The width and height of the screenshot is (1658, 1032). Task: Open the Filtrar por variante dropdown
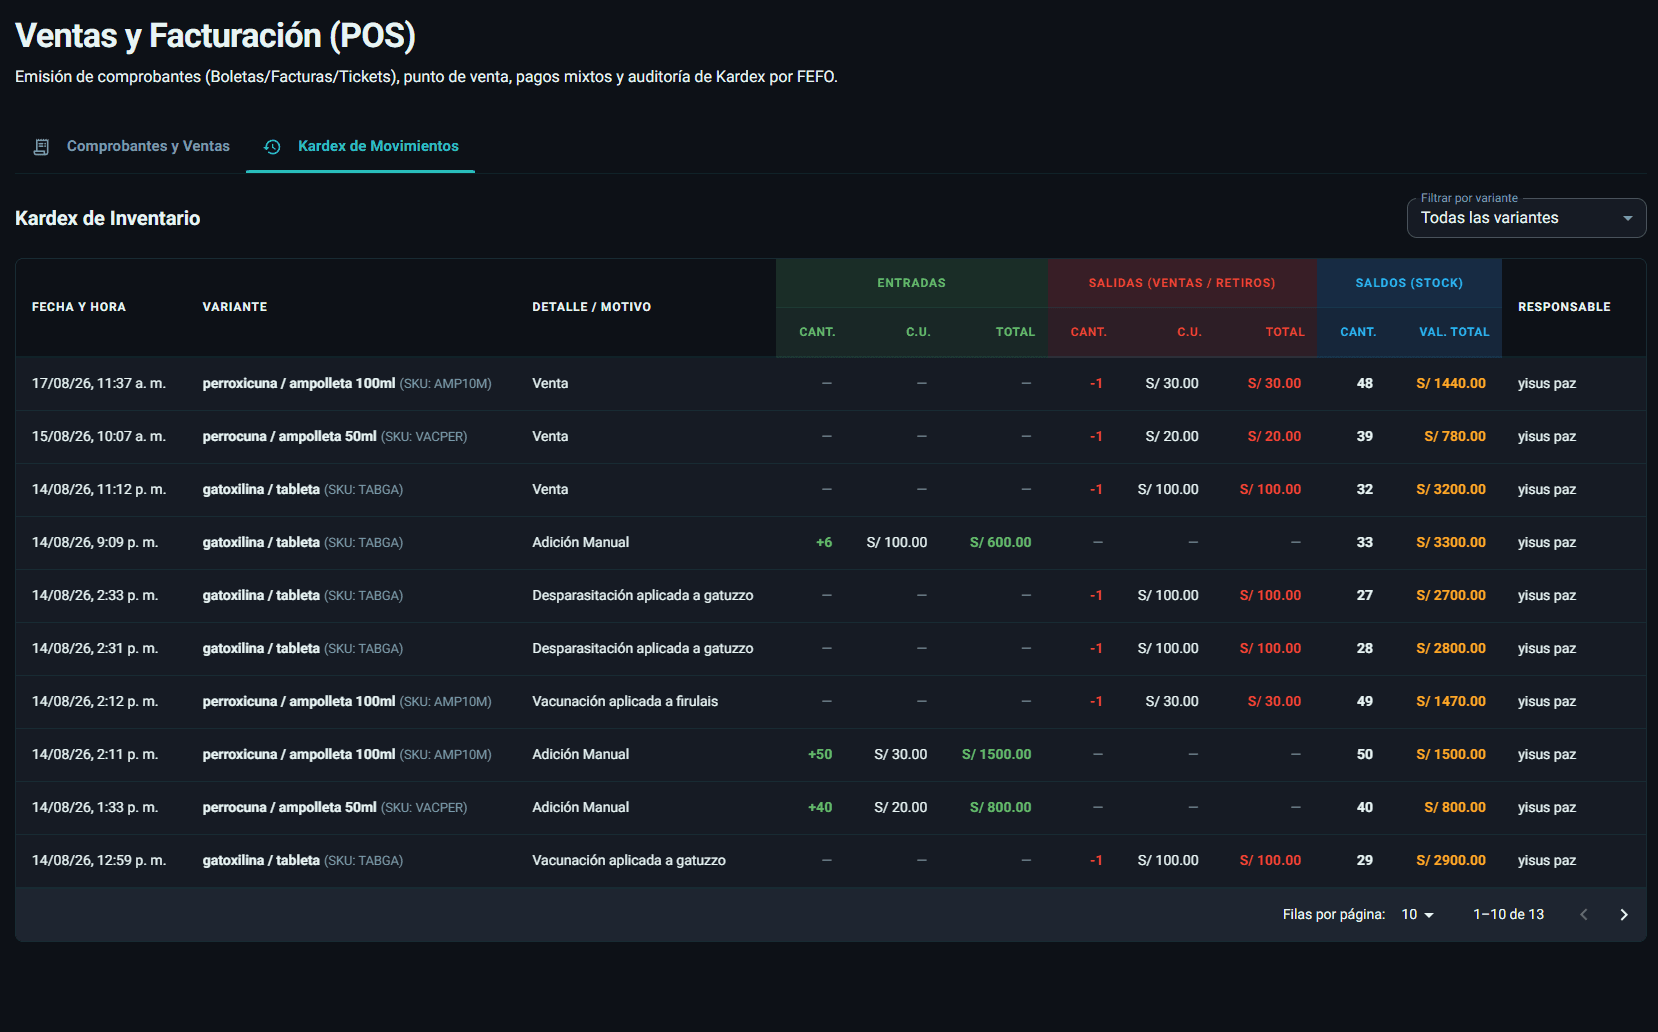point(1526,218)
